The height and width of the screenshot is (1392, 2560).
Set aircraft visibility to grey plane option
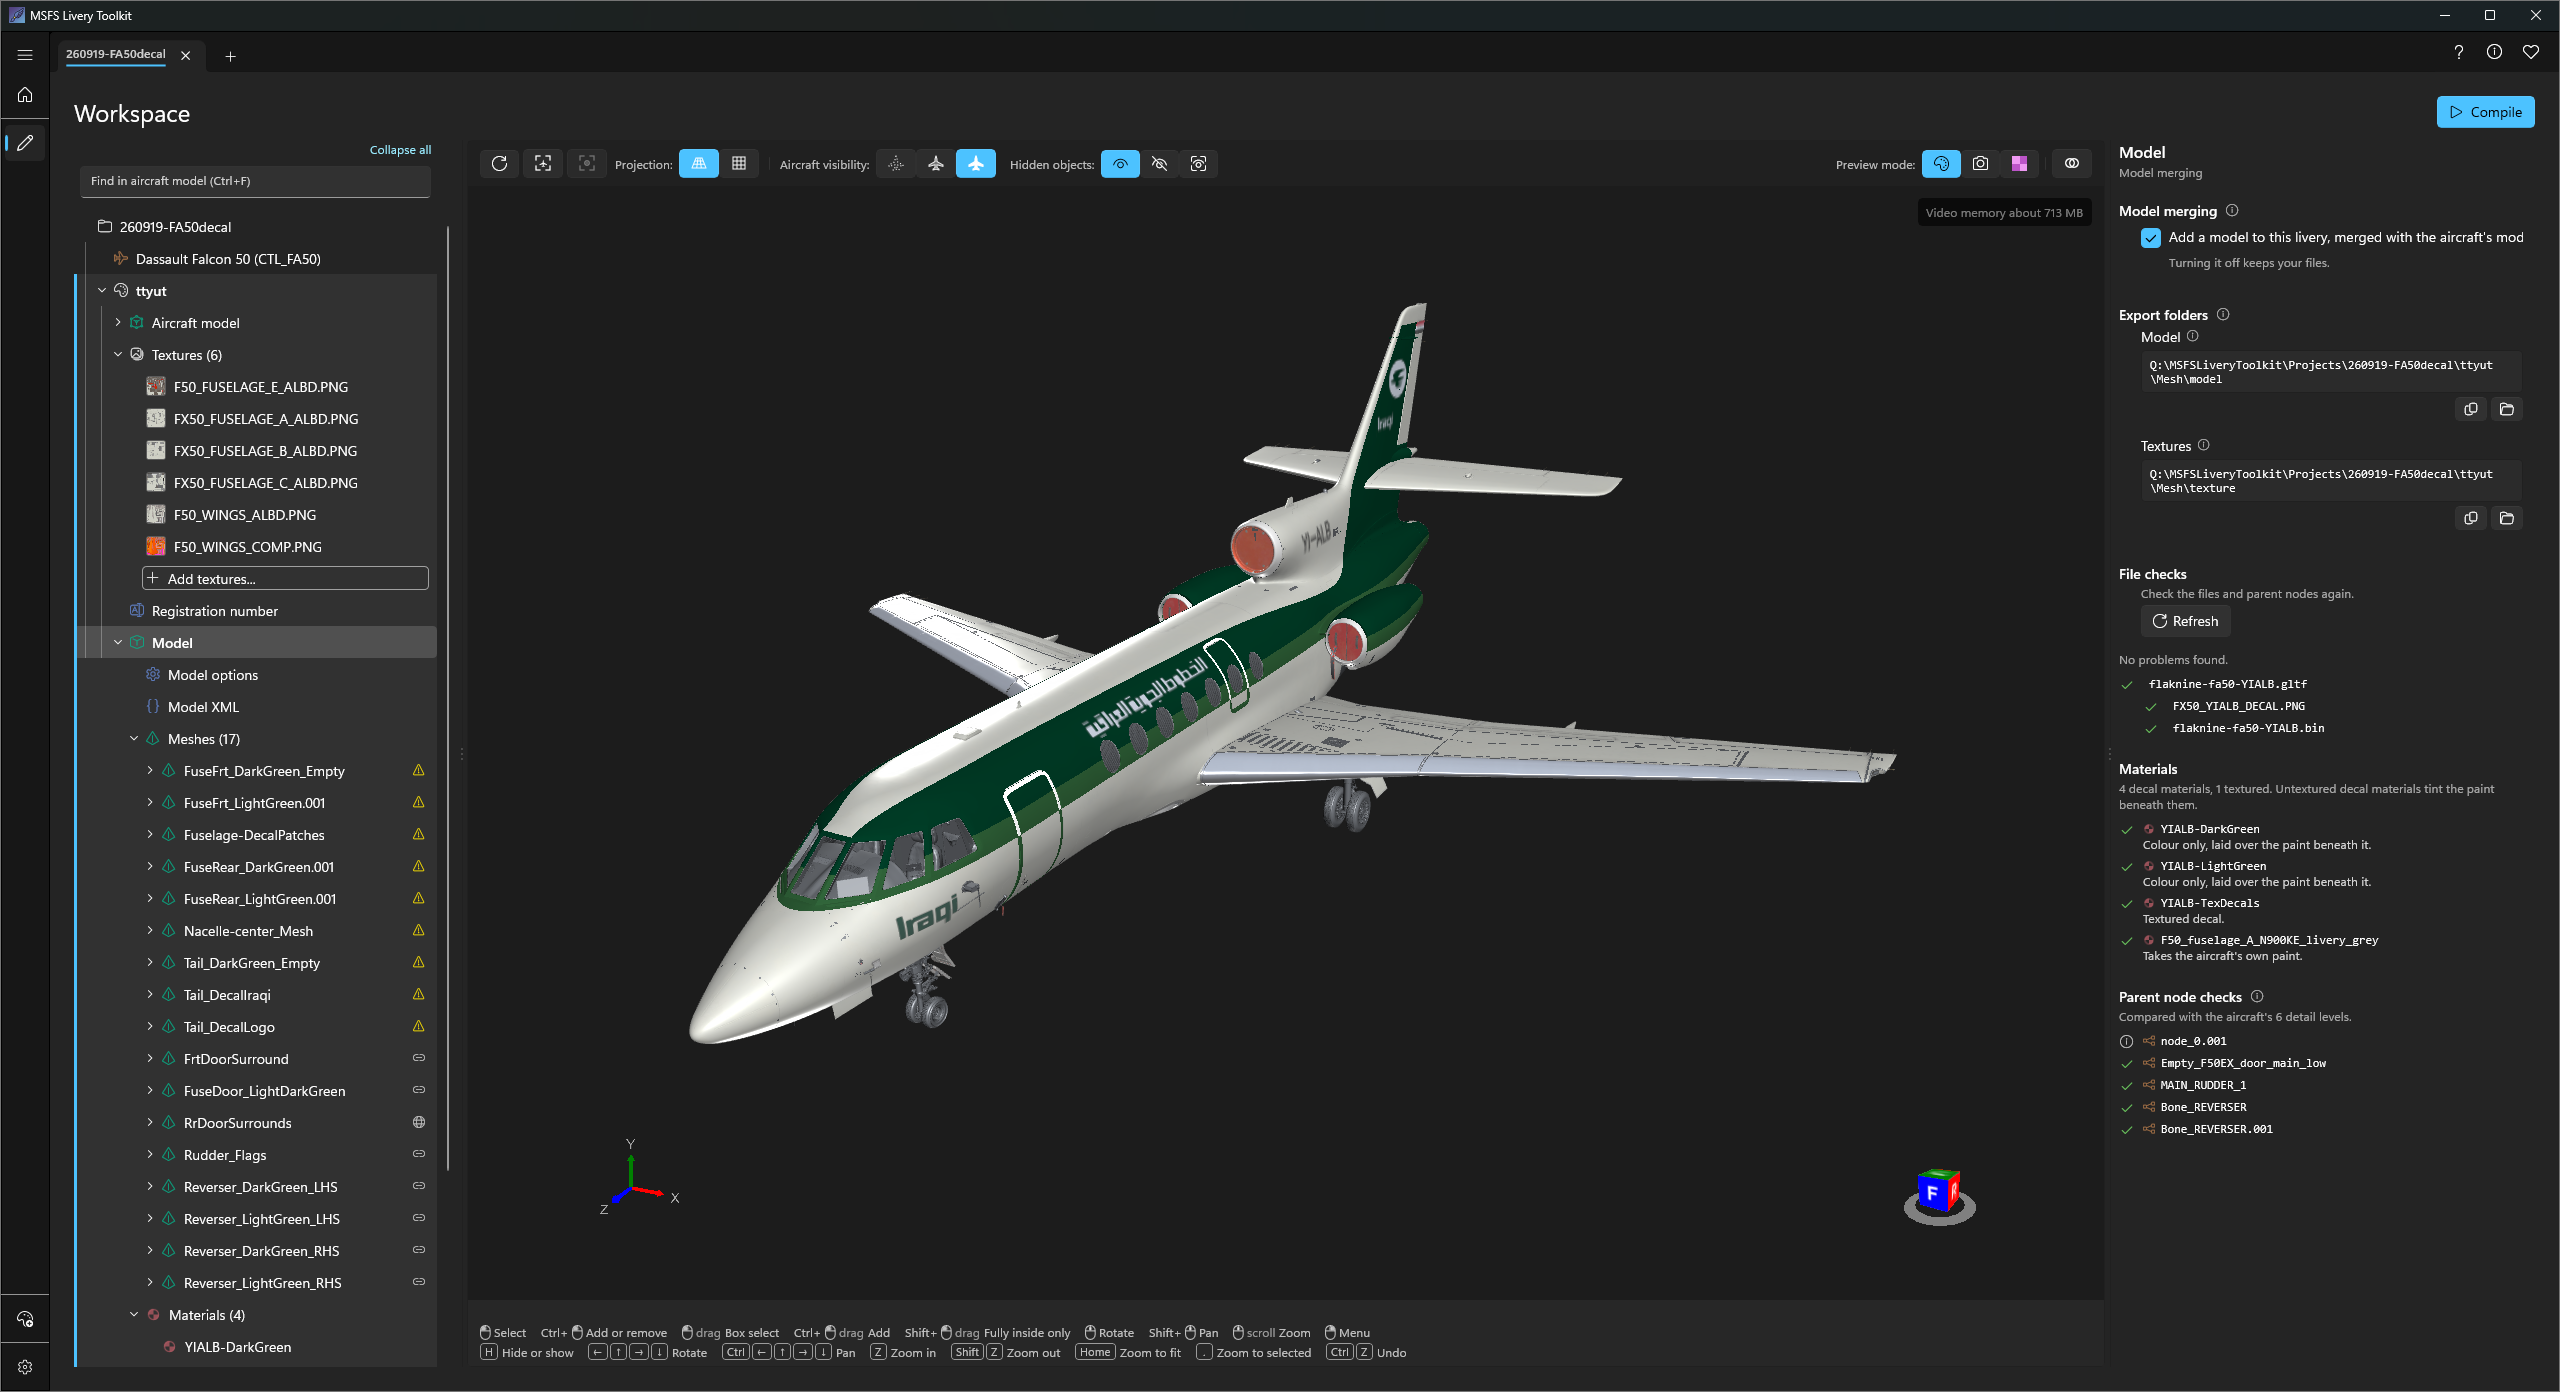pyautogui.click(x=936, y=164)
